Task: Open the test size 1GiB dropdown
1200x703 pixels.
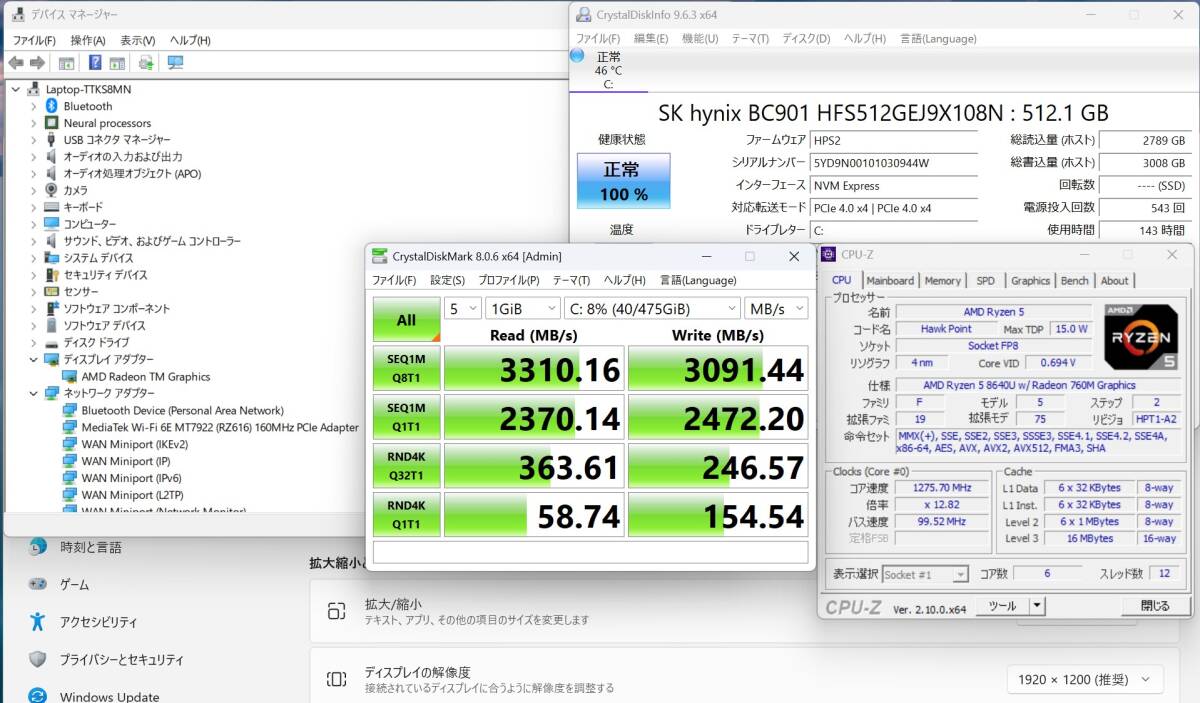Action: pyautogui.click(x=522, y=308)
